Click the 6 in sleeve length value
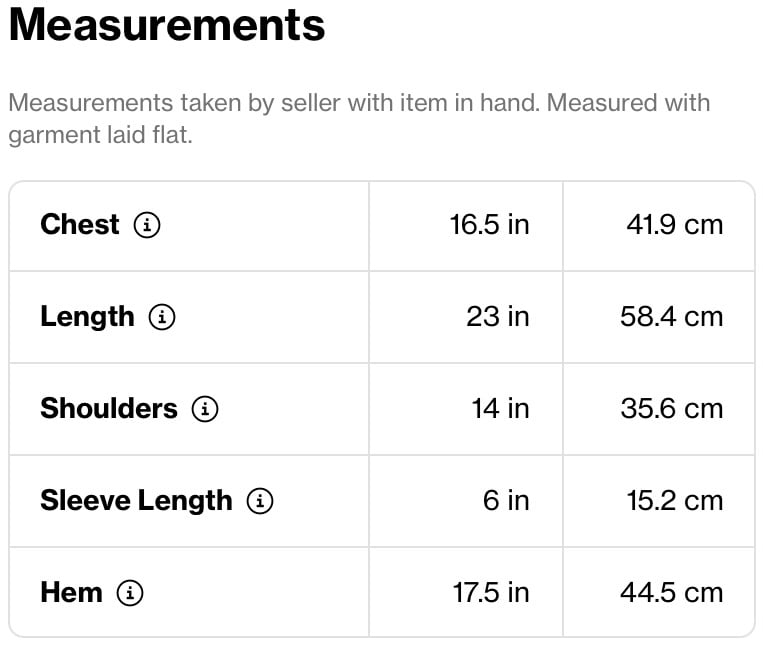 (x=506, y=501)
